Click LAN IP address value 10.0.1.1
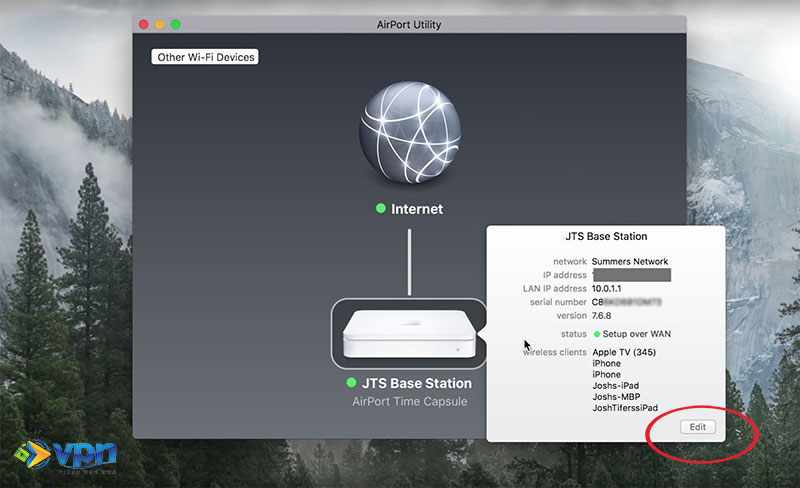The image size is (800, 488). 606,288
